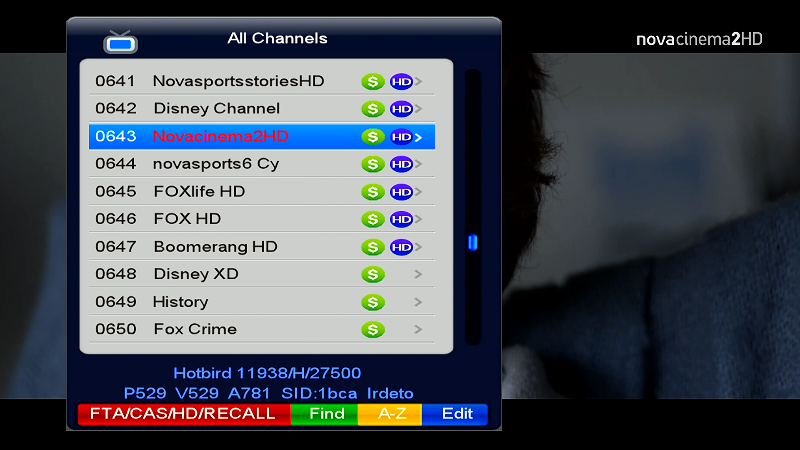Image resolution: width=800 pixels, height=450 pixels.
Task: Expand the arrow on the Disney XD row
Action: tap(418, 274)
